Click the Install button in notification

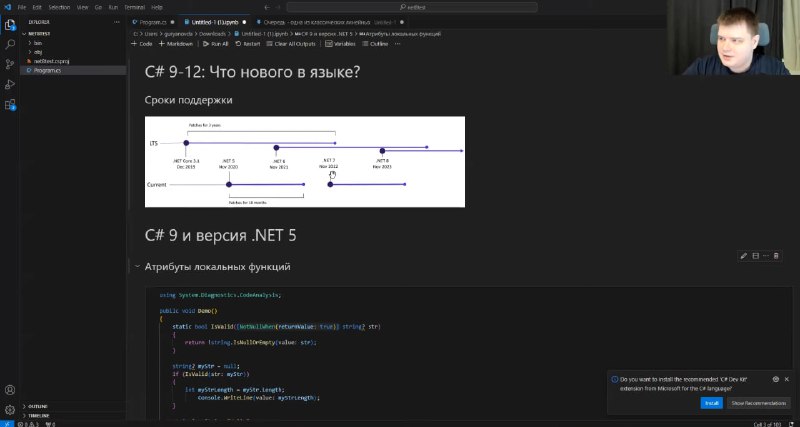(x=711, y=403)
